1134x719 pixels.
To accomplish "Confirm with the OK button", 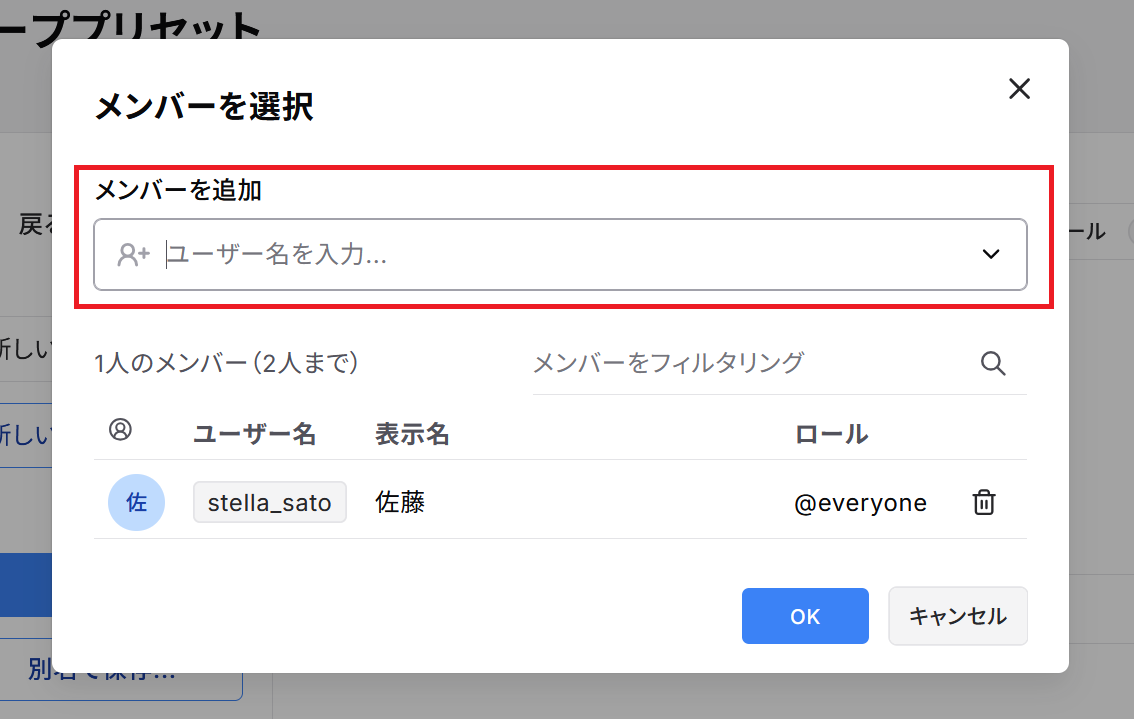I will coord(805,616).
